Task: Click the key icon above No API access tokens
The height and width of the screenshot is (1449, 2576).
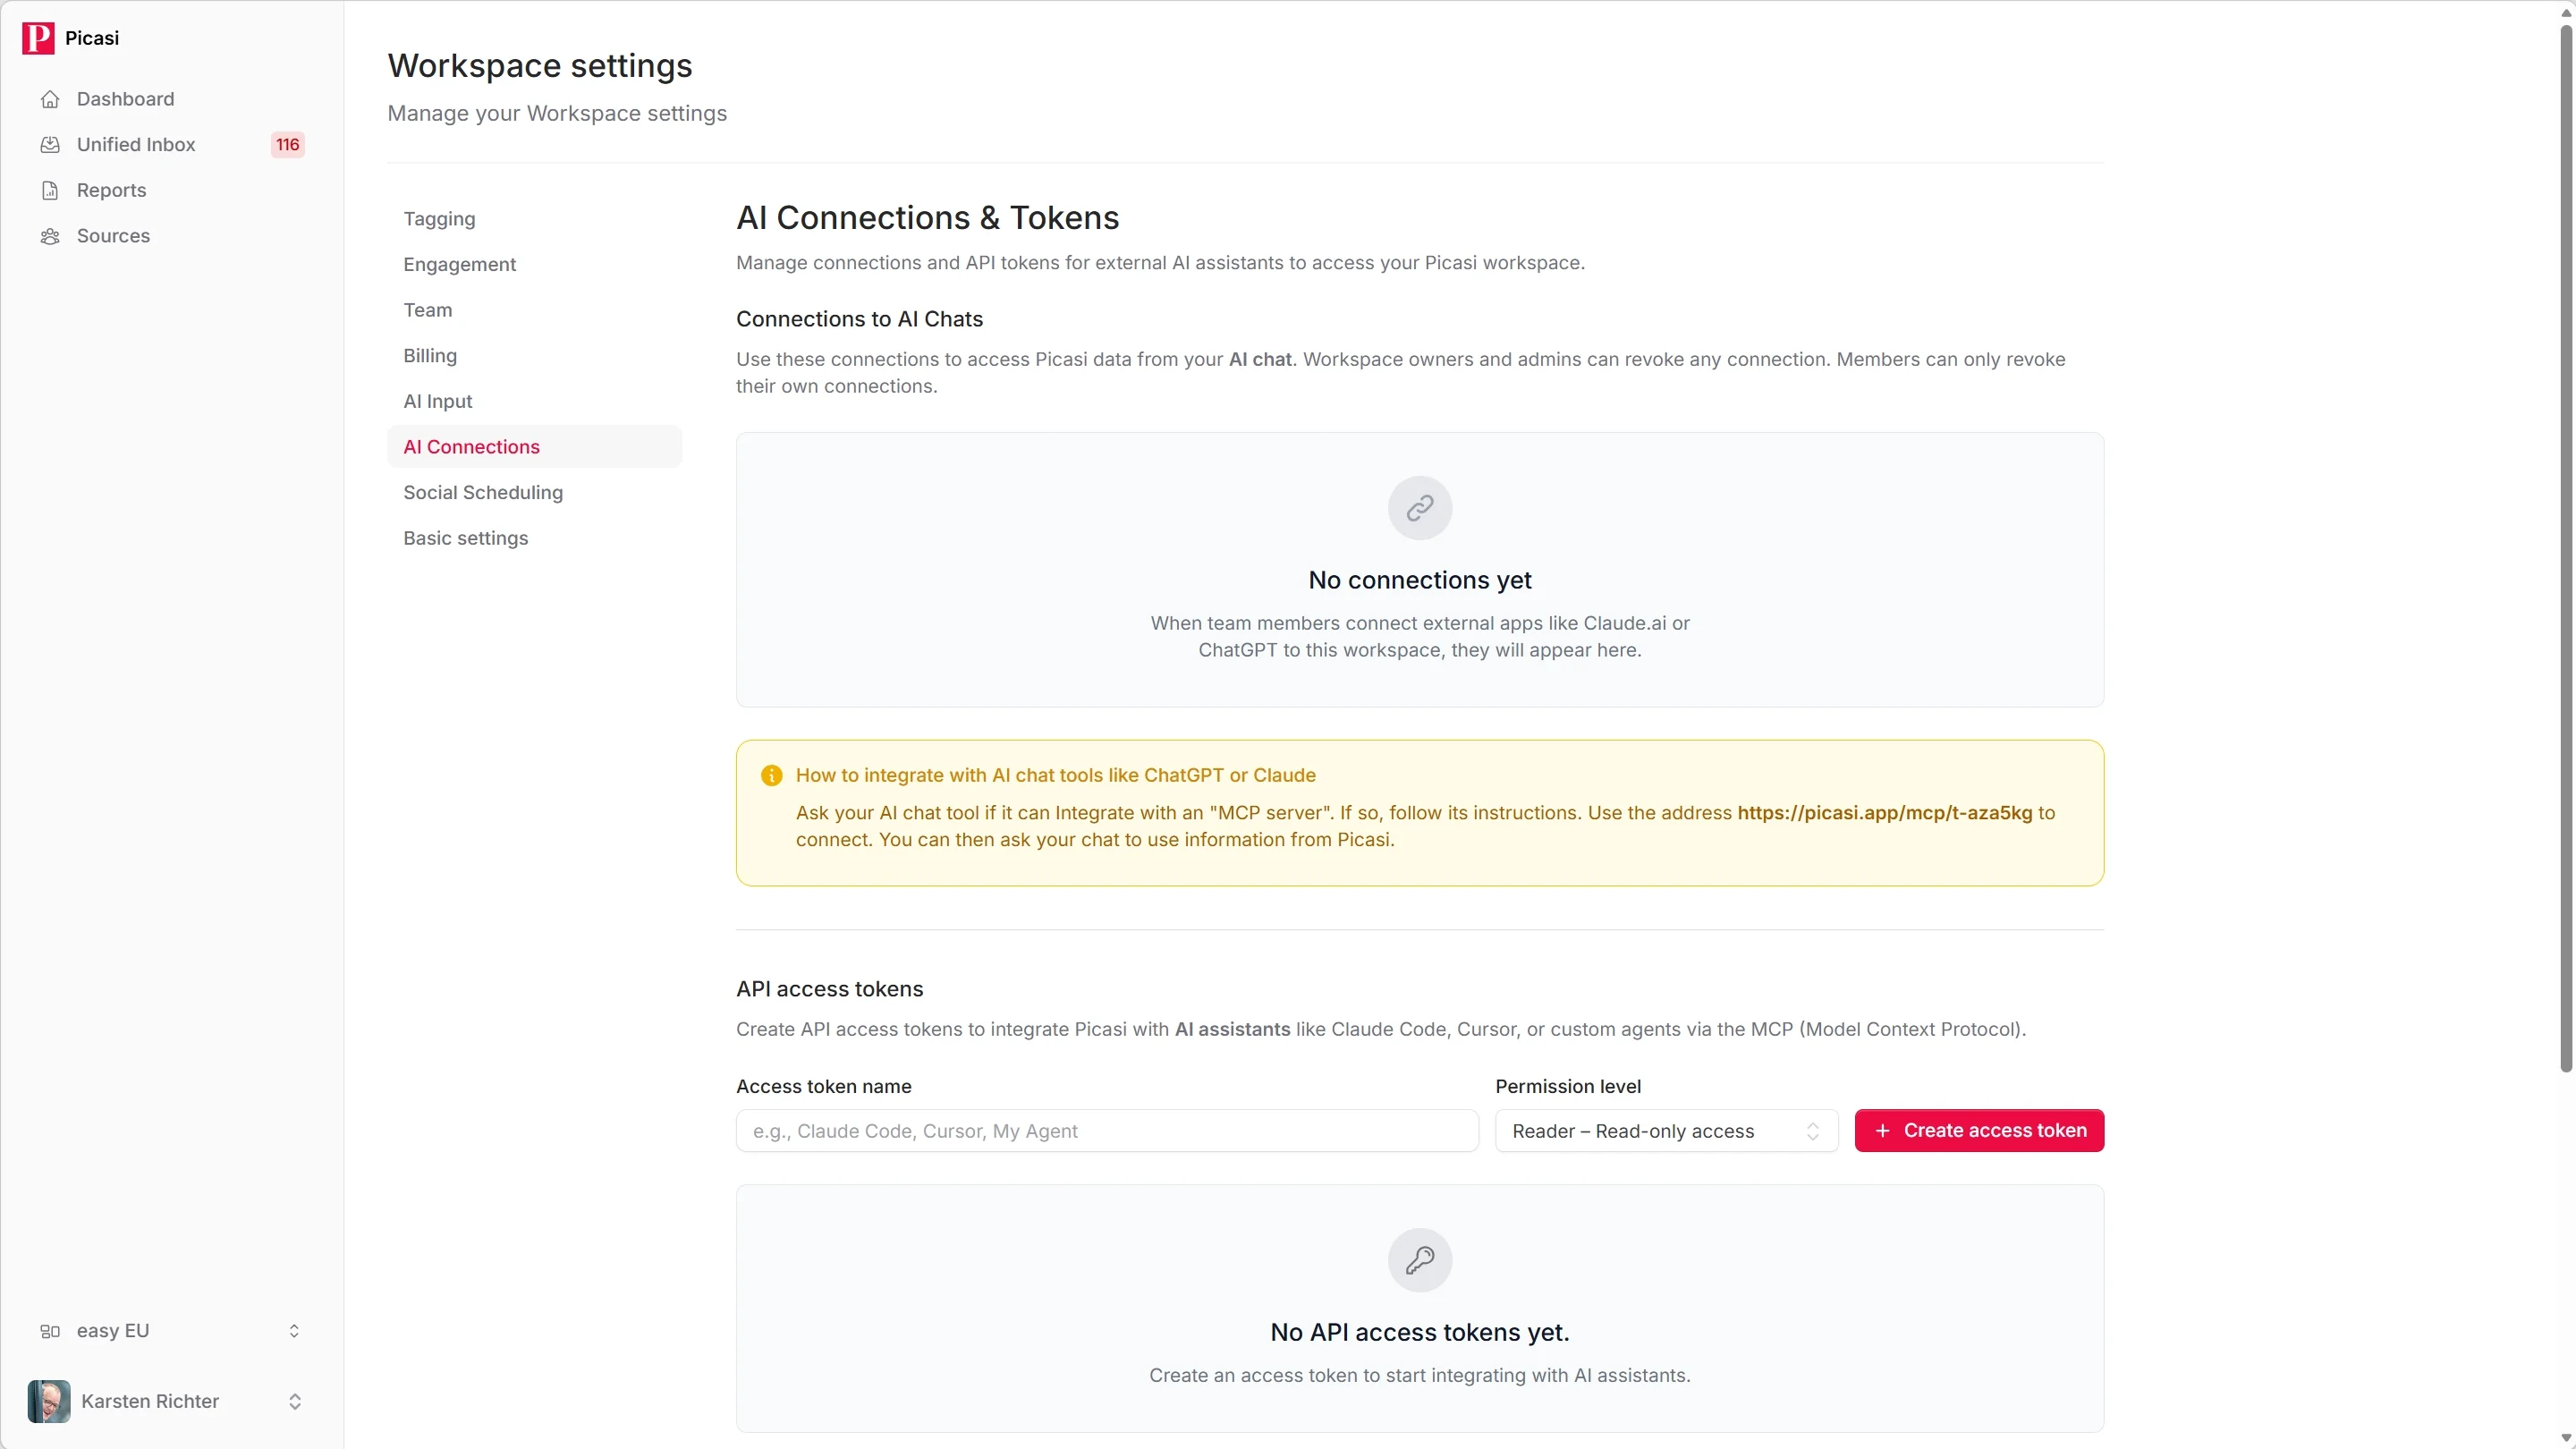Action: [x=1420, y=1260]
